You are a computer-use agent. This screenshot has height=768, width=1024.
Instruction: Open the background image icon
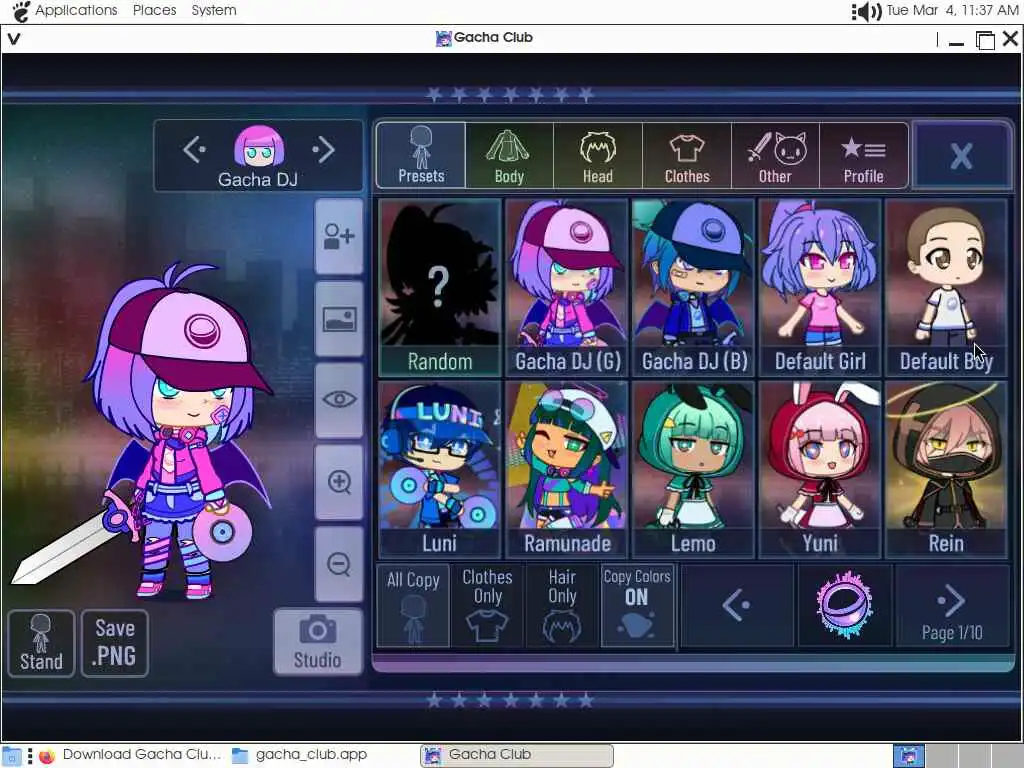(x=339, y=319)
